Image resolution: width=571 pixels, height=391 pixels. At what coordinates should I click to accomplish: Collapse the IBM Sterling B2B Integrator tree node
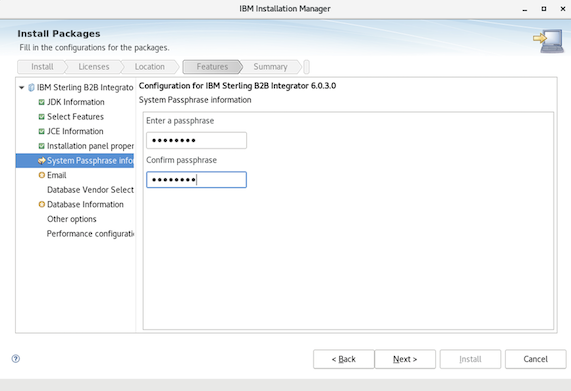[21, 87]
